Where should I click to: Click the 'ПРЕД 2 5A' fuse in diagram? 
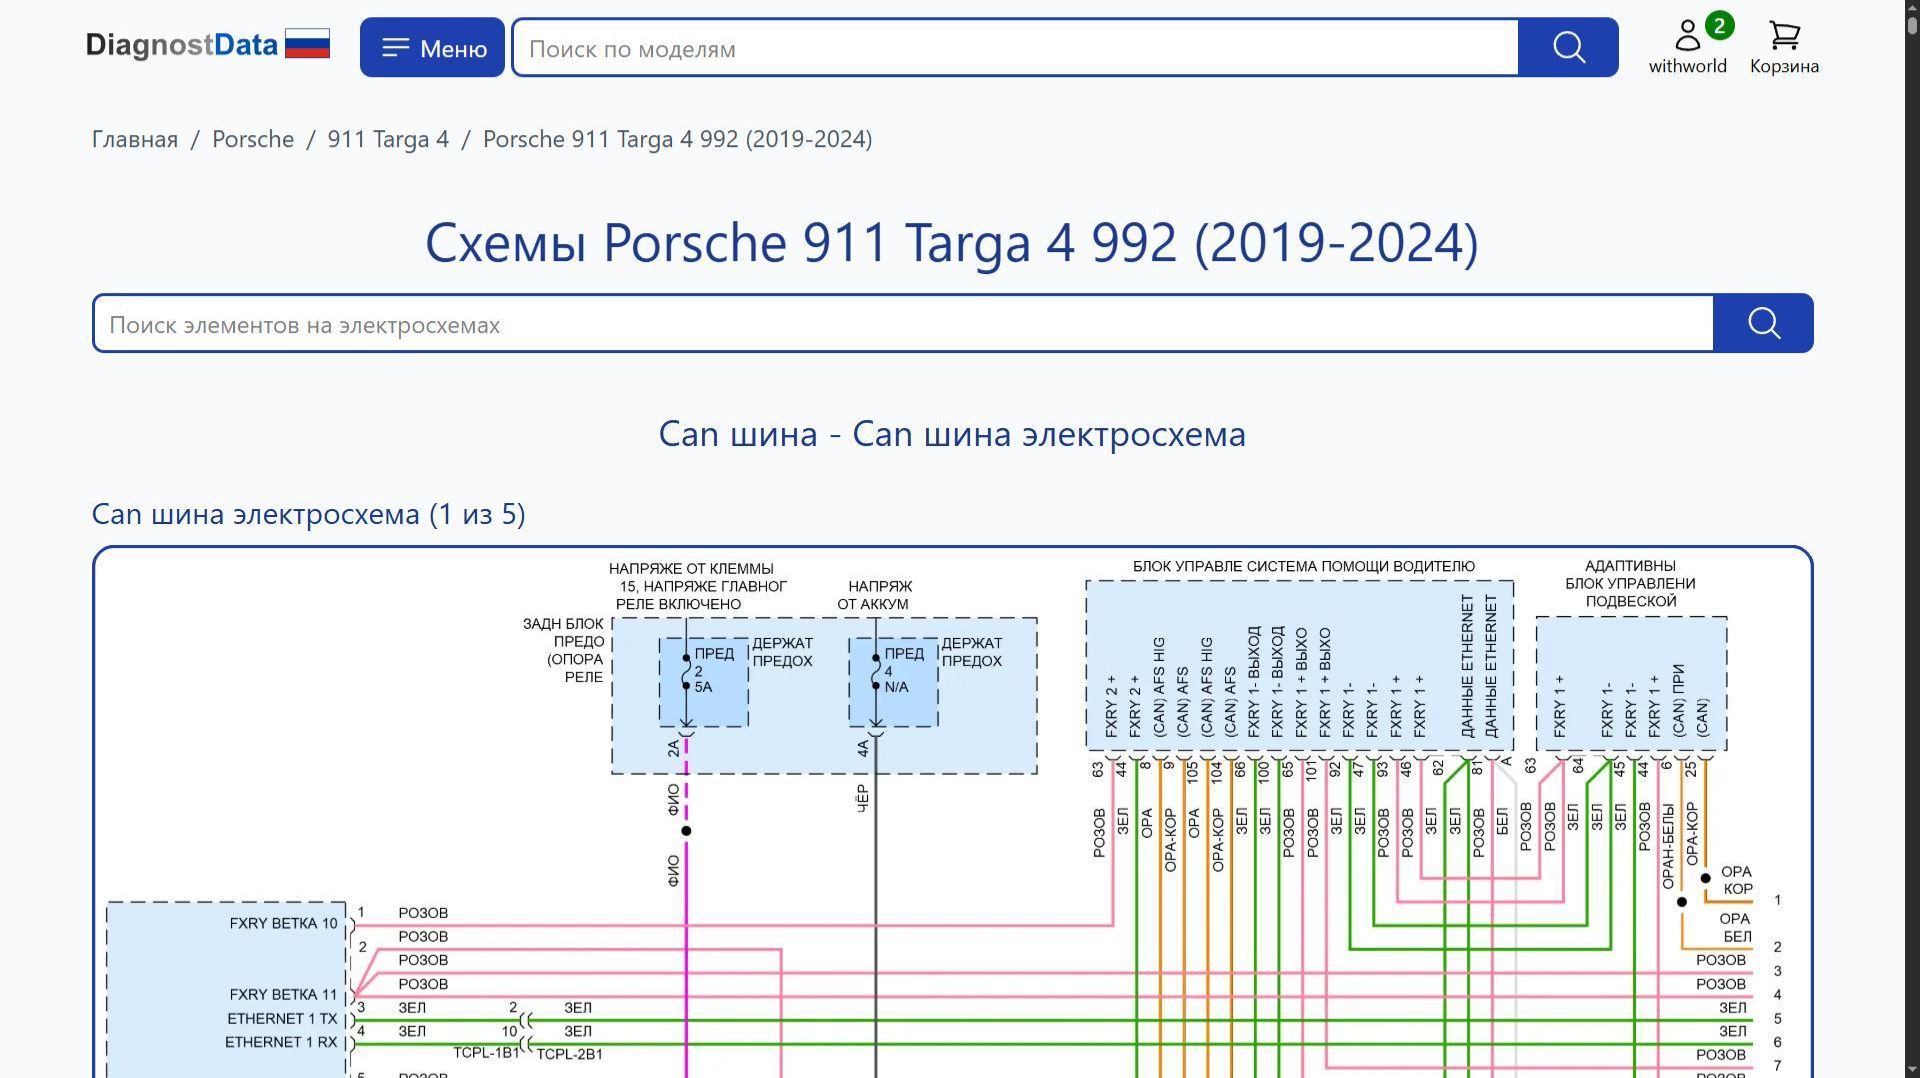coord(703,682)
